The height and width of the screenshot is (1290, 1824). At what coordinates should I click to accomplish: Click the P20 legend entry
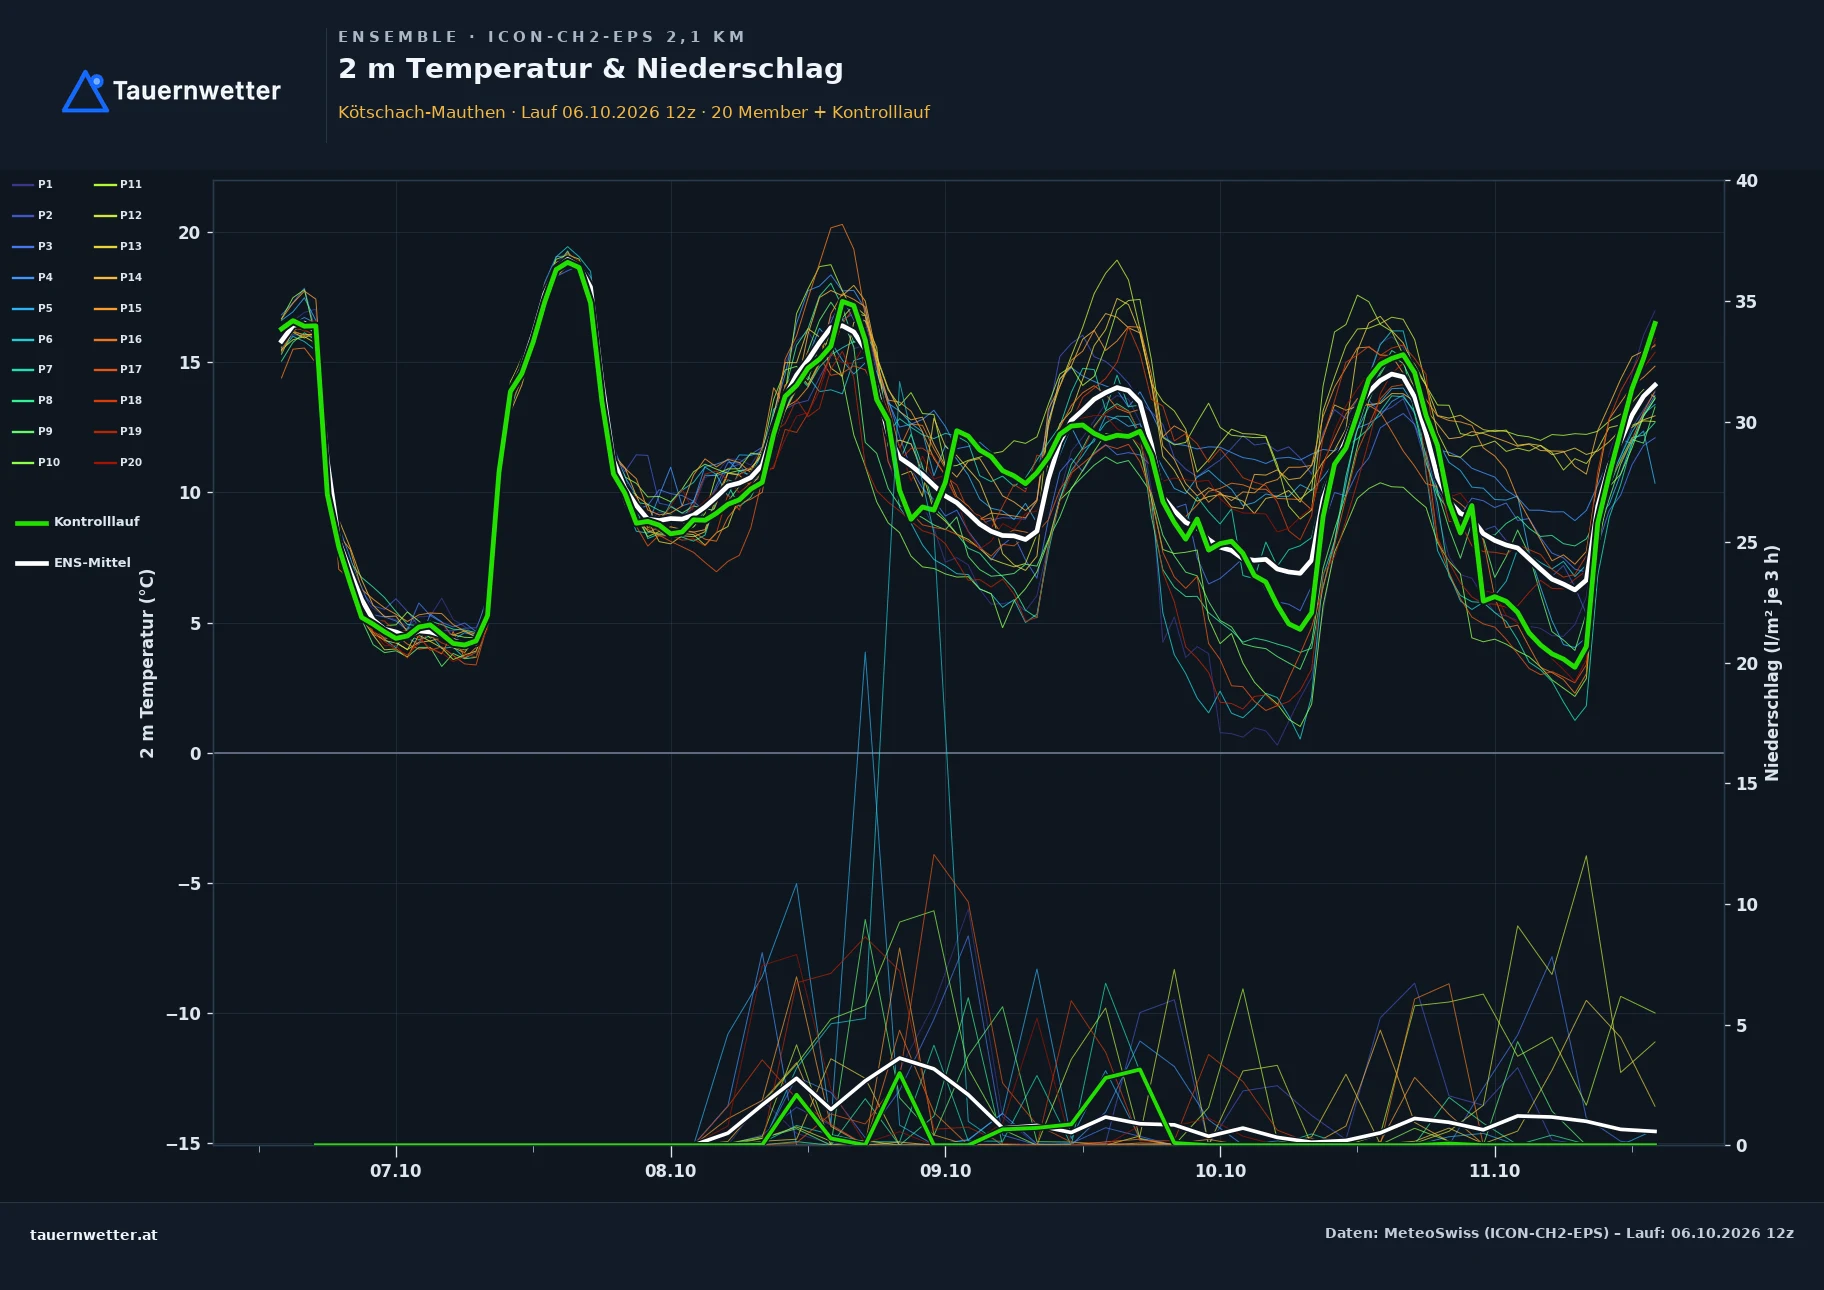coord(118,462)
